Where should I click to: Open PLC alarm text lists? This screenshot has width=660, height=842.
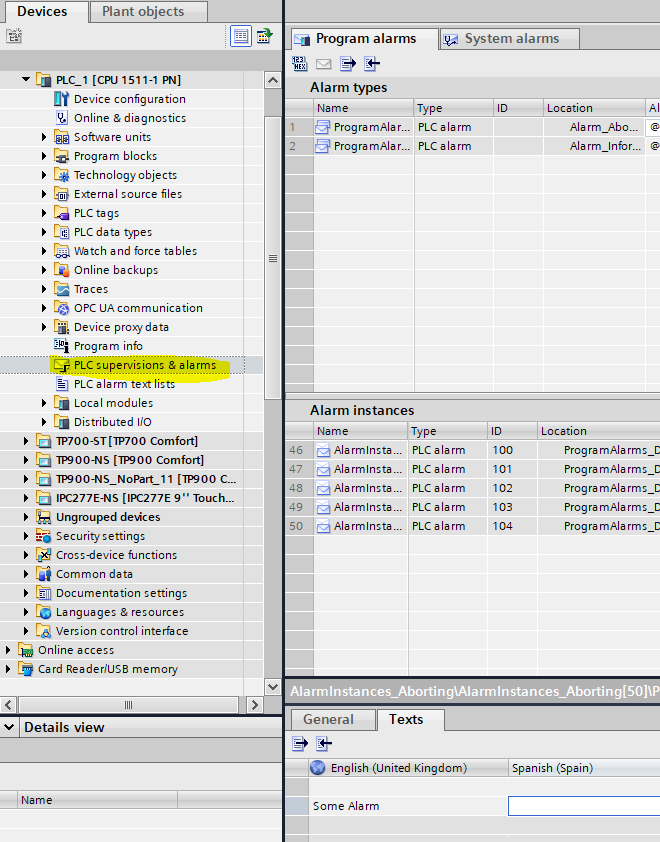(124, 384)
